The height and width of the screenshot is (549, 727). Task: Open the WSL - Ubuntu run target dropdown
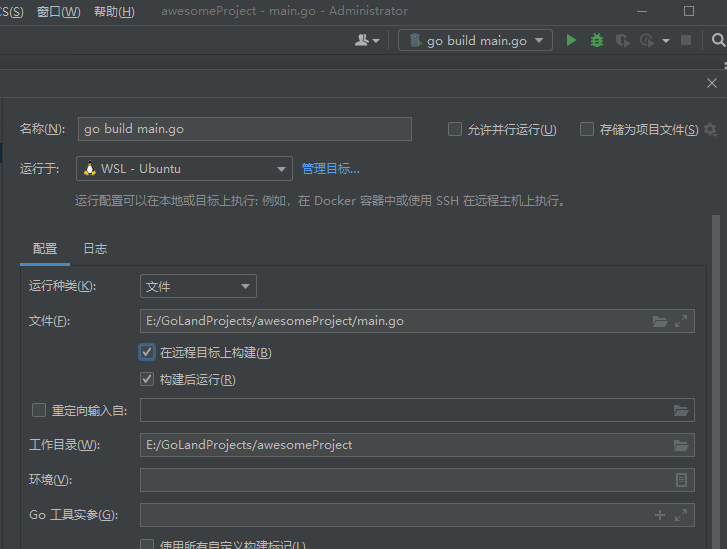tap(184, 168)
